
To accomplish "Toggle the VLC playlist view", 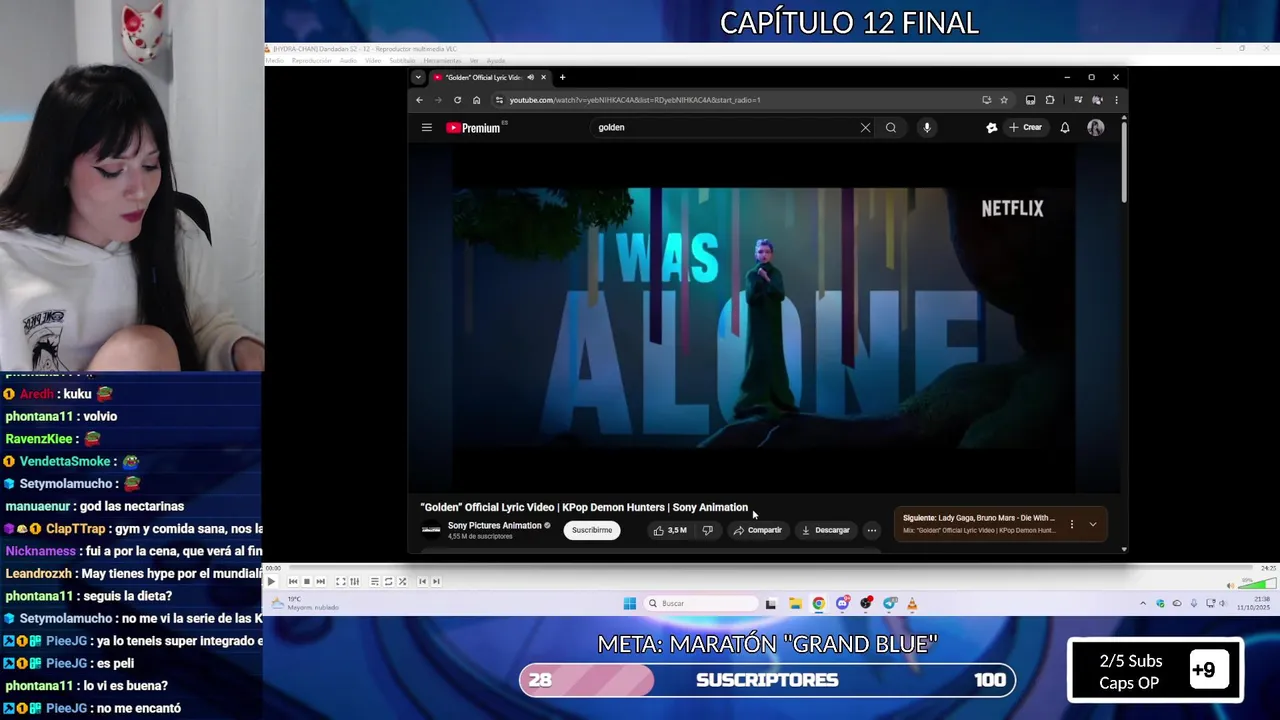I will point(375,581).
